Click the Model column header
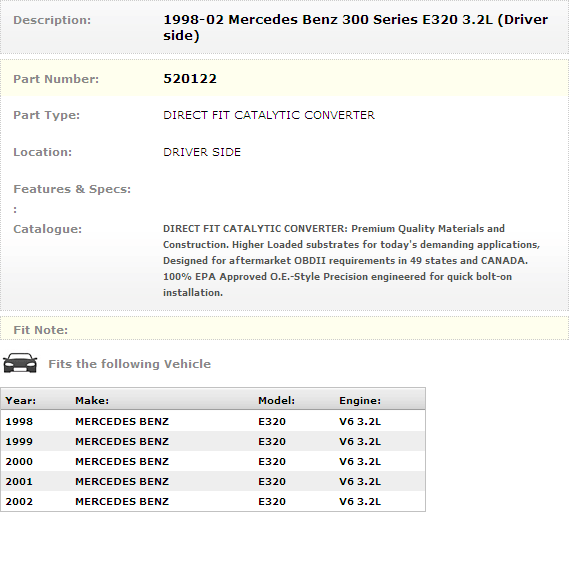Screen dimensions: 570x580 276,401
